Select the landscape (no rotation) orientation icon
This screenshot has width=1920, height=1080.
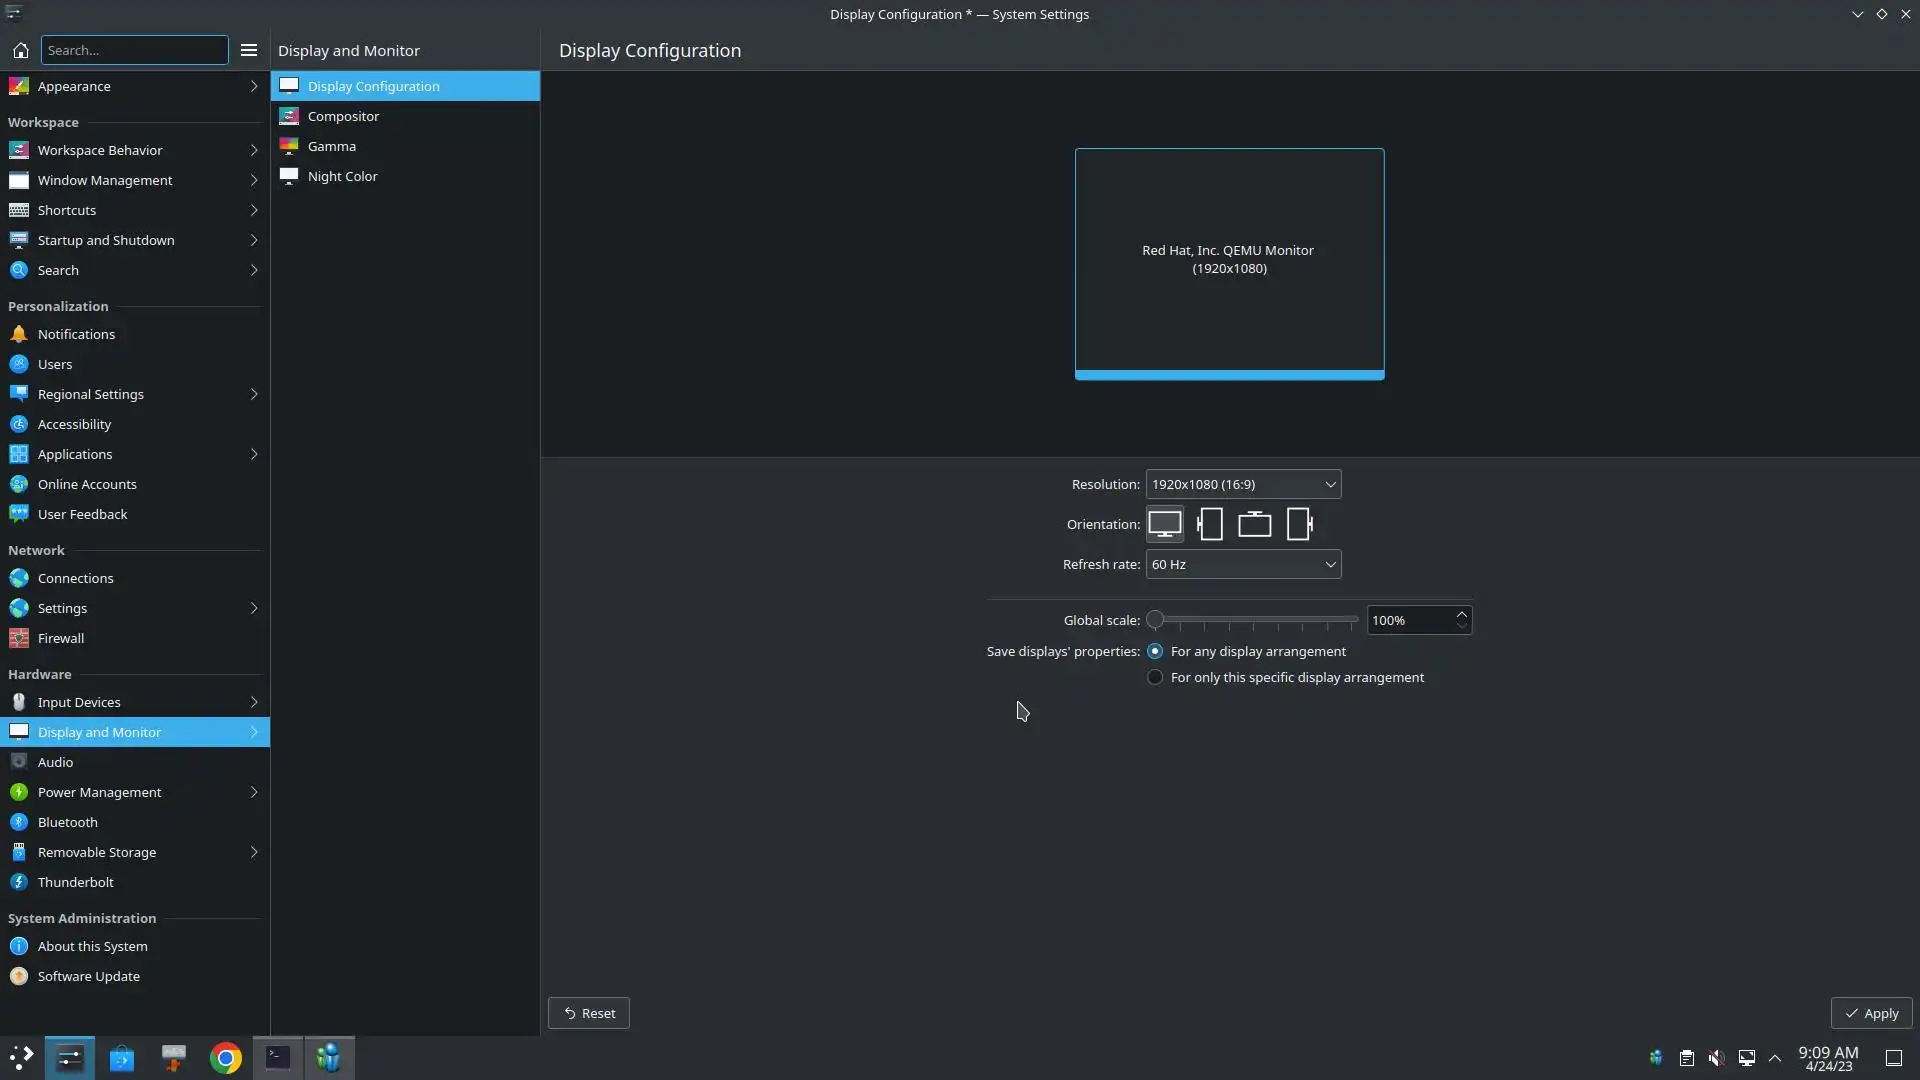(1164, 524)
